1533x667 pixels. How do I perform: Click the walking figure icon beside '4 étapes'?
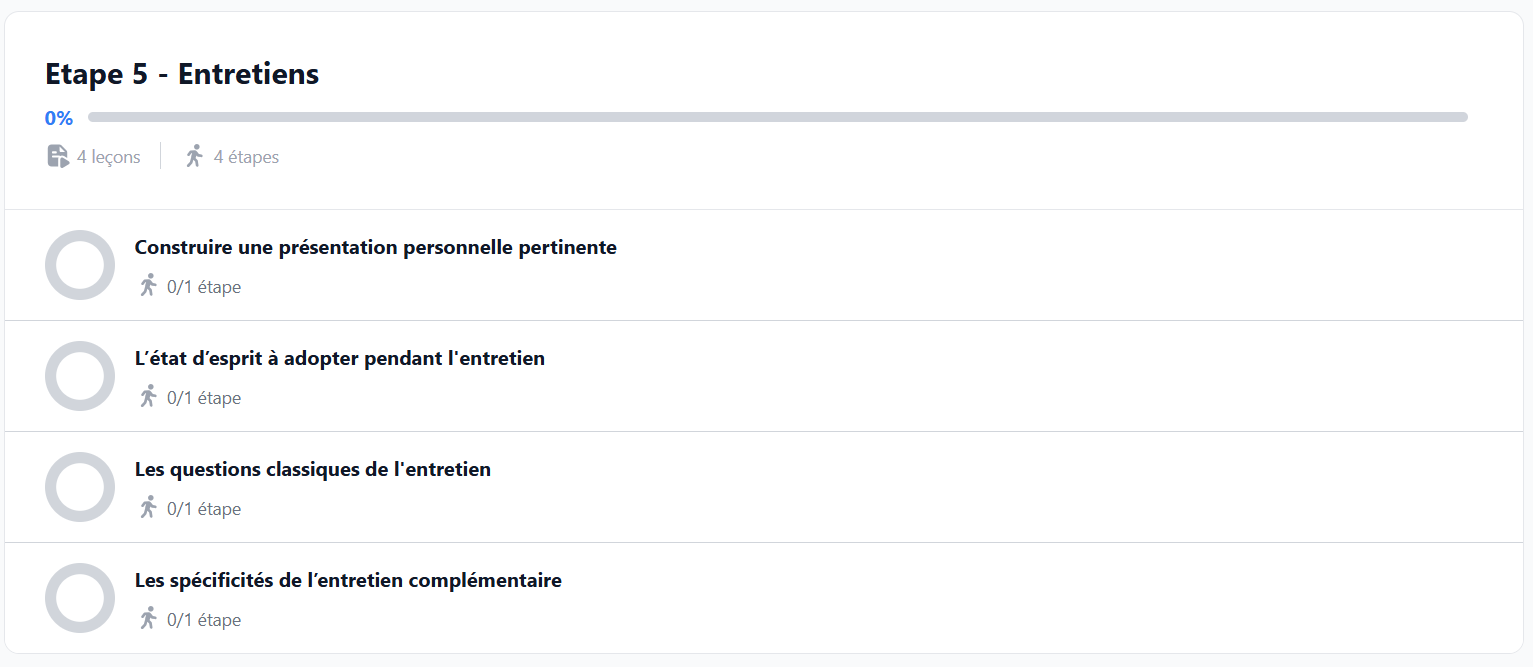pos(194,156)
